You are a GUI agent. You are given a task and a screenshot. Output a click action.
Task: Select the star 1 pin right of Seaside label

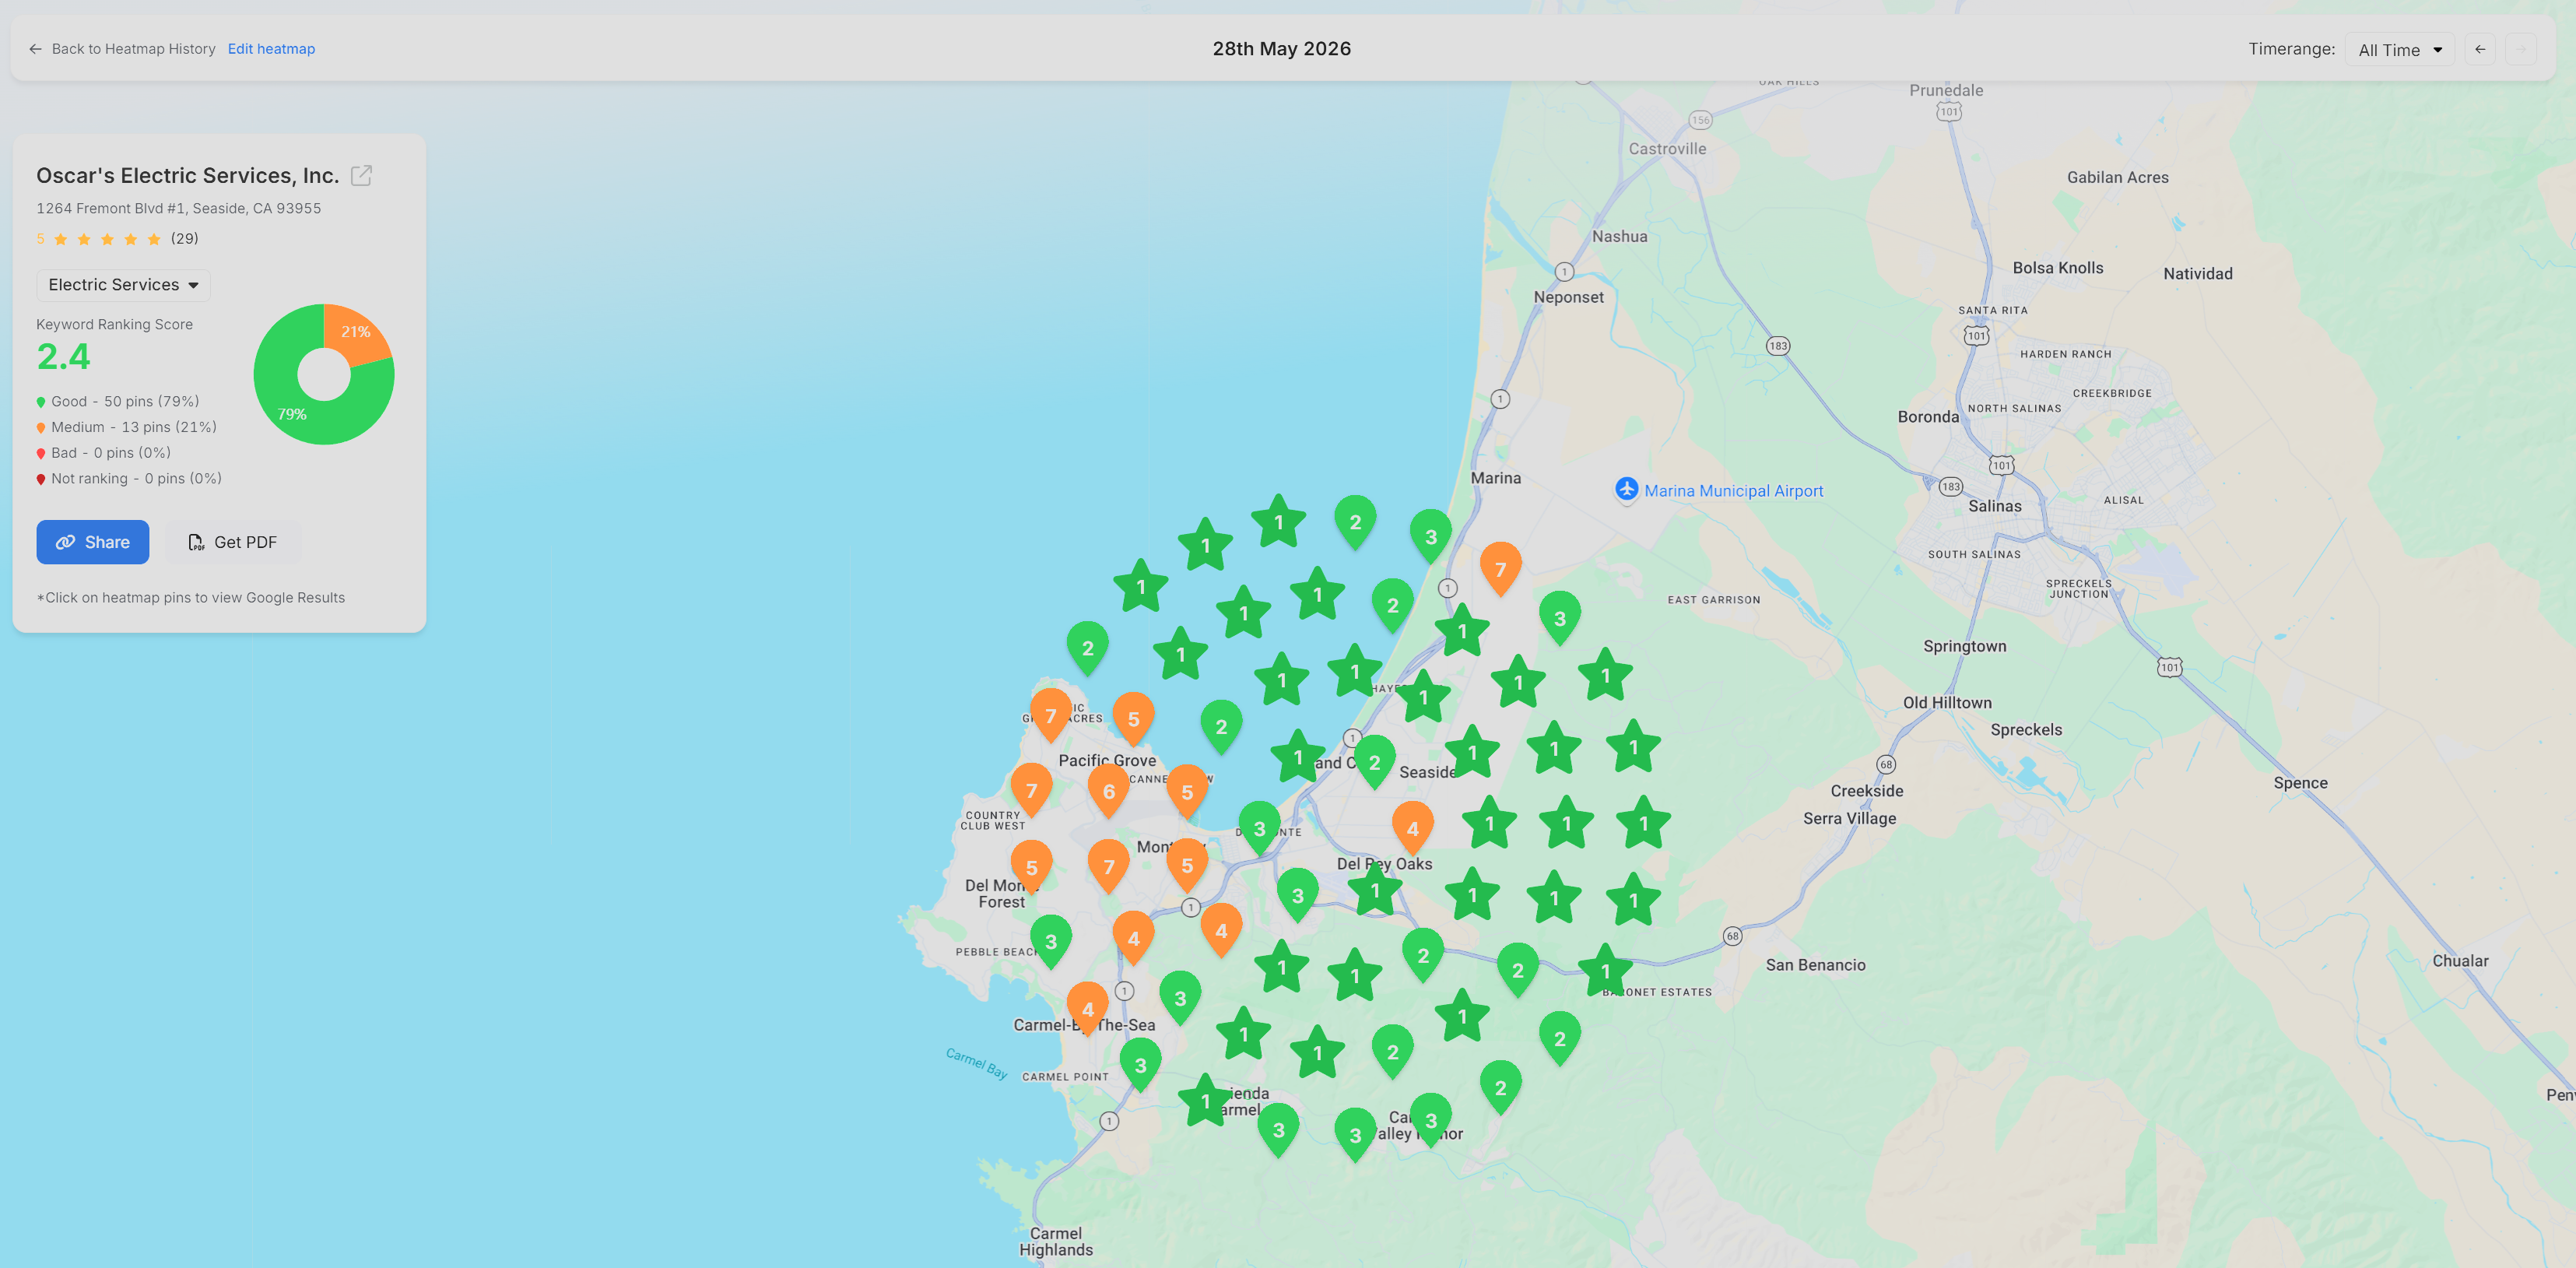click(x=1472, y=752)
